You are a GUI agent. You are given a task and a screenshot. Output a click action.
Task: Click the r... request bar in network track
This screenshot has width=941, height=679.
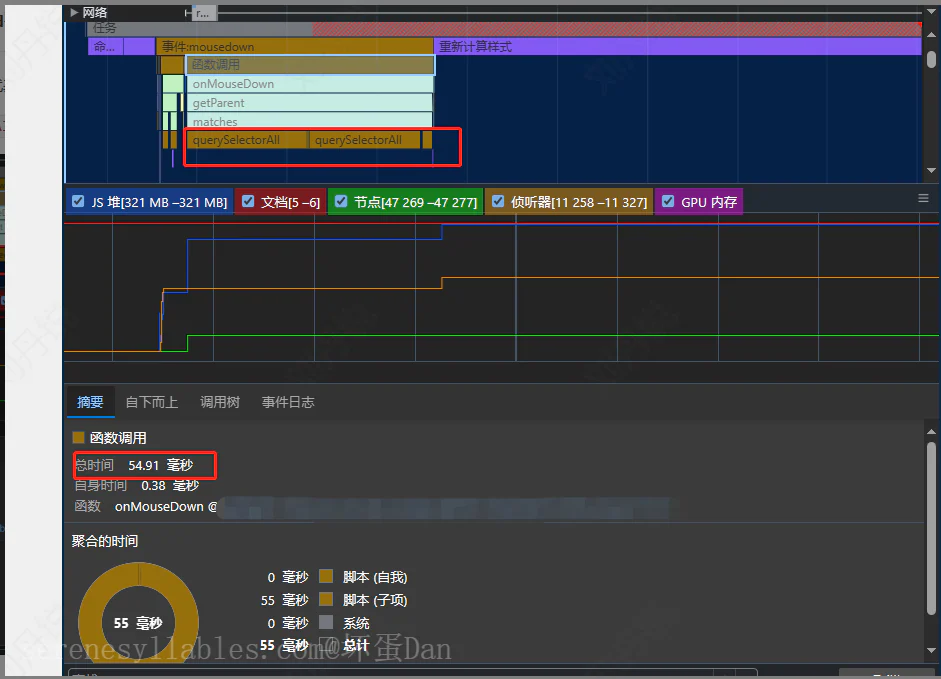(x=204, y=12)
